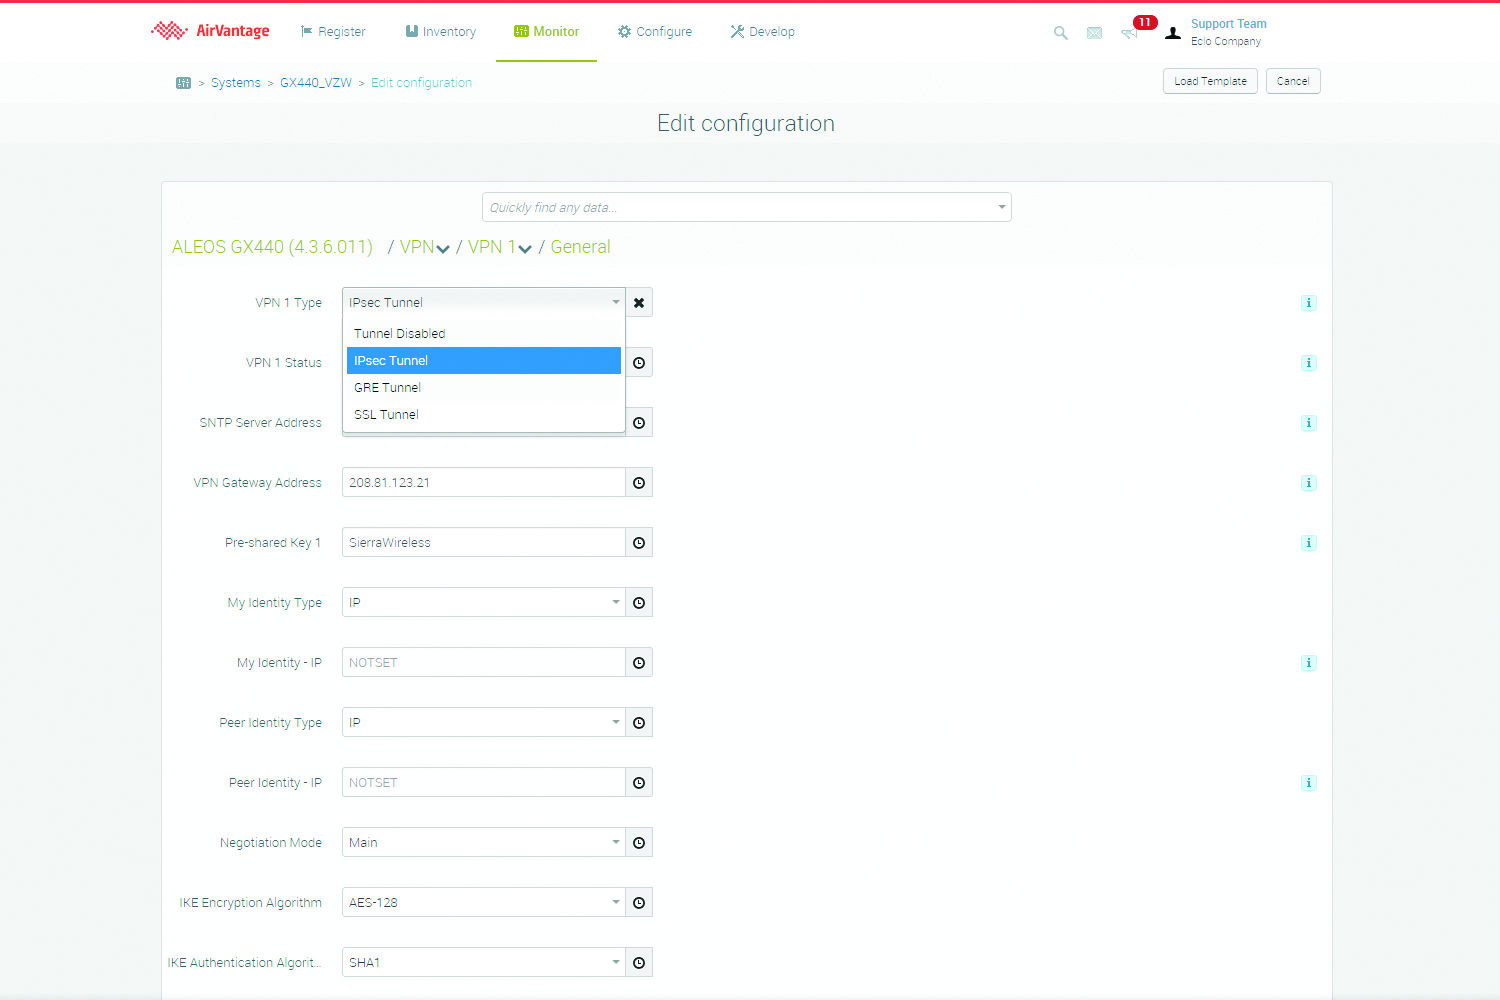Click the X icon beside VPN 1 Type
Viewport: 1500px width, 1000px height.
coord(639,303)
